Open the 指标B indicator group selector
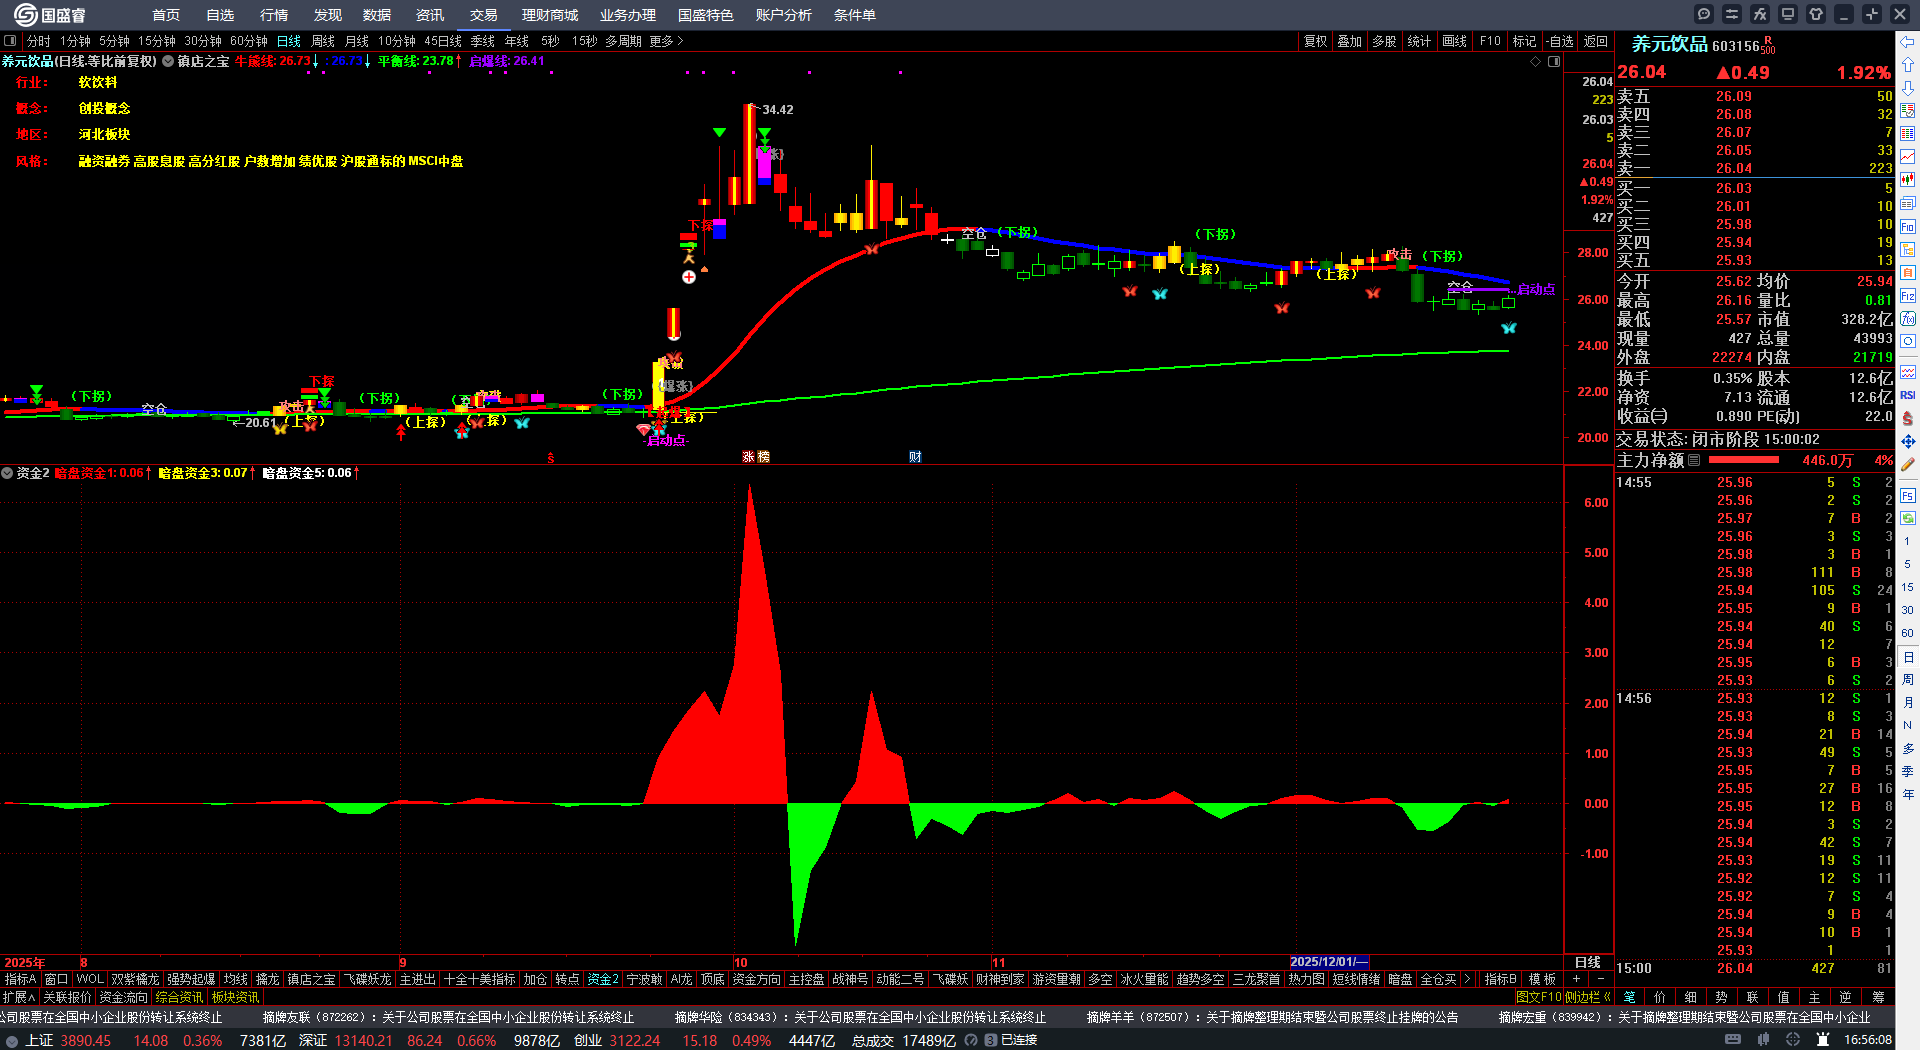Image resolution: width=1920 pixels, height=1050 pixels. tap(1501, 979)
